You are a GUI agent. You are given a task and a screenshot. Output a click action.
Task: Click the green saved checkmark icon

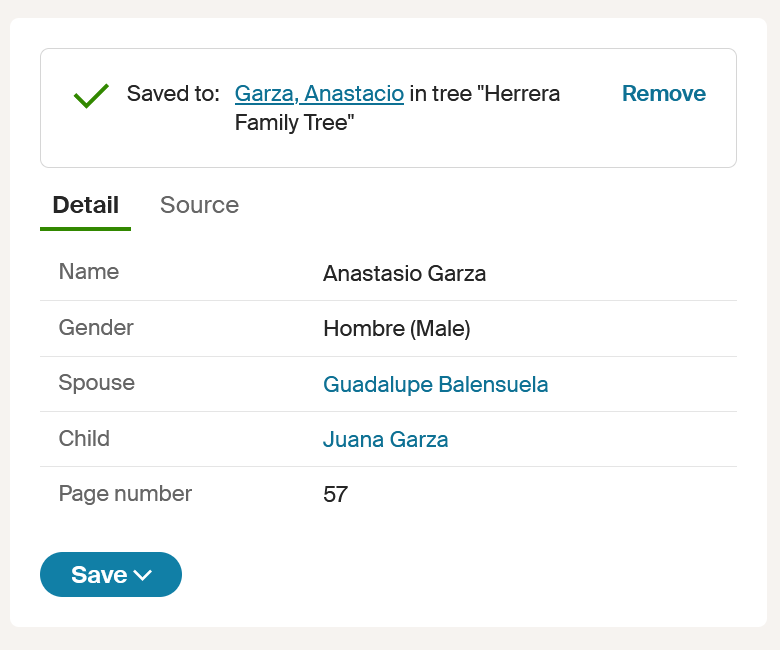tap(91, 96)
